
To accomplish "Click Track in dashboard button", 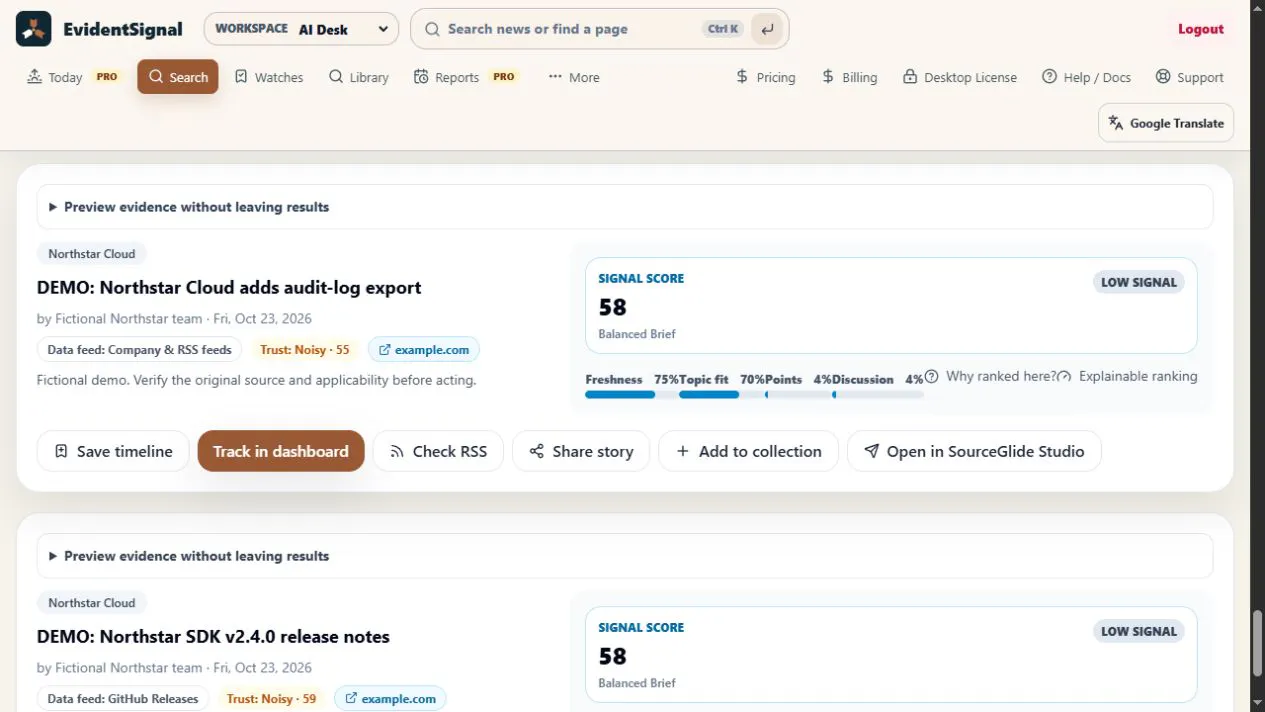I will (x=281, y=451).
